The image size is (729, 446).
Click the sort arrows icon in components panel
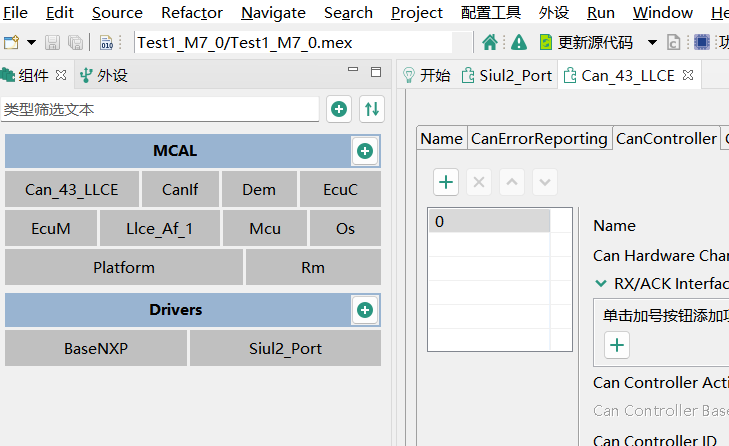(372, 109)
